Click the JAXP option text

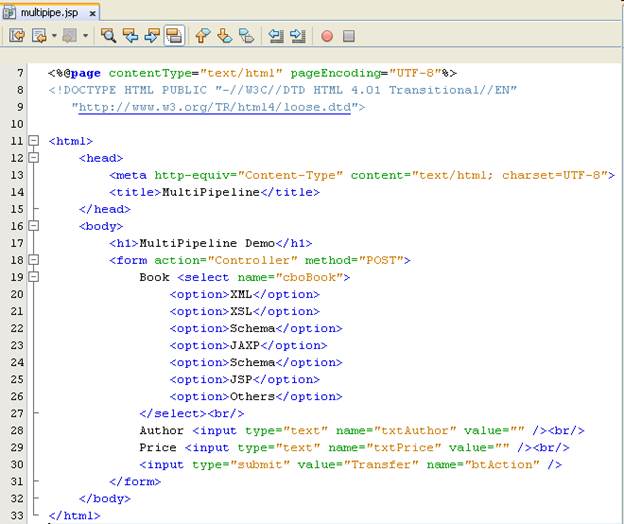245,345
